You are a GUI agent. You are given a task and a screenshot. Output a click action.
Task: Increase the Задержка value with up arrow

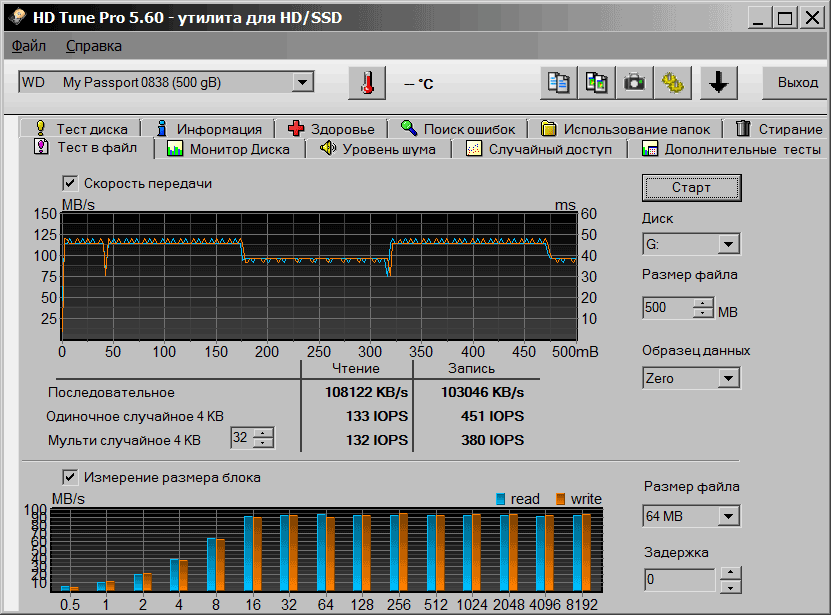[x=730, y=573]
